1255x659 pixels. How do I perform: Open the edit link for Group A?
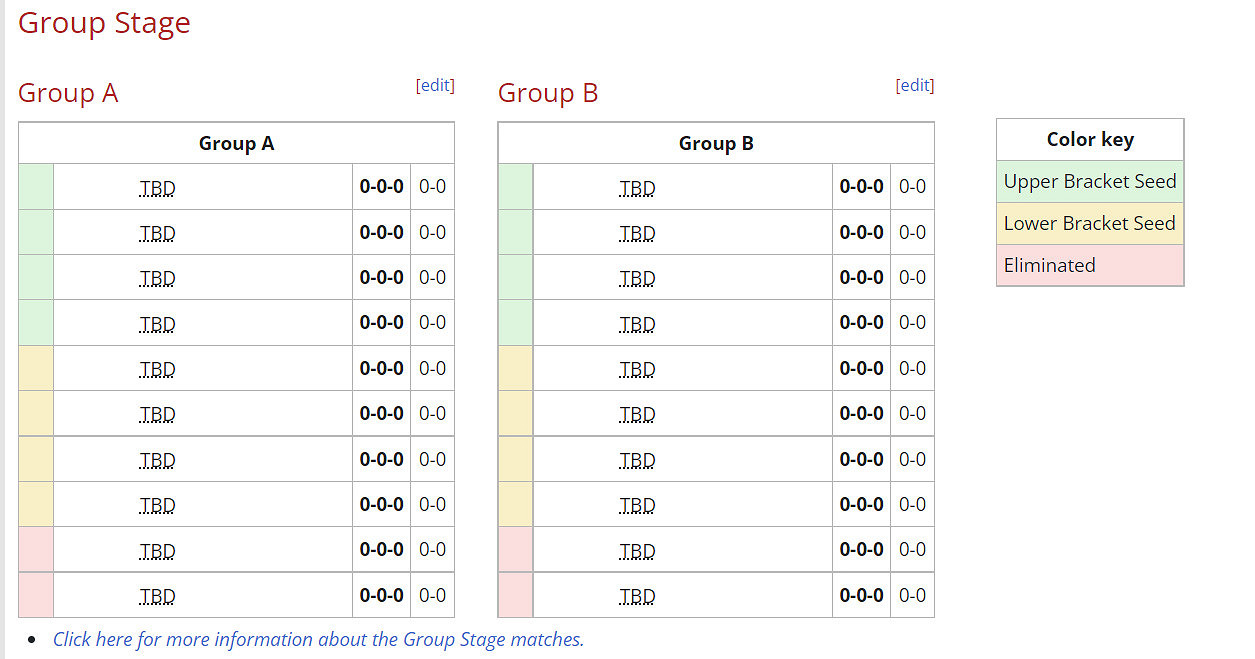(x=435, y=85)
